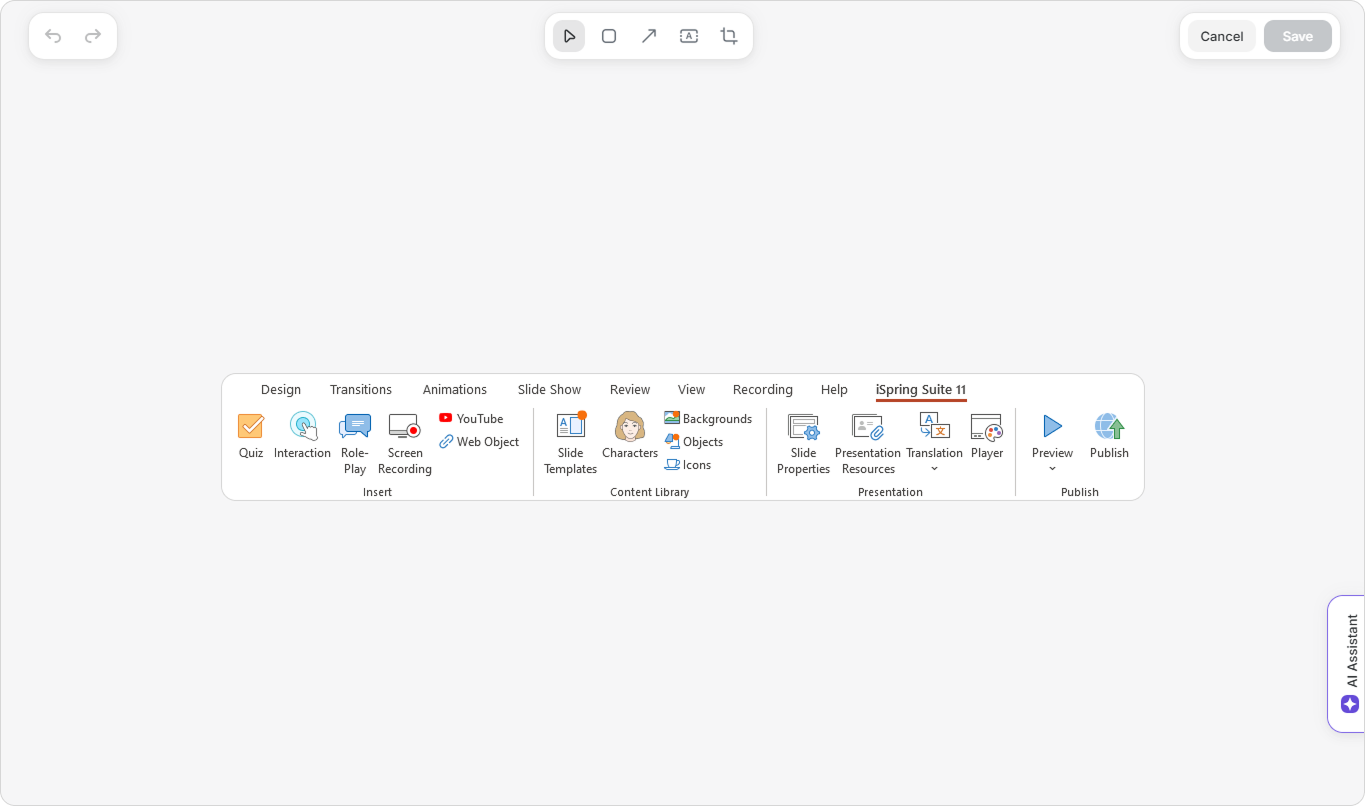Insert an Interaction from the ribbon
The height and width of the screenshot is (806, 1365).
coord(303,436)
